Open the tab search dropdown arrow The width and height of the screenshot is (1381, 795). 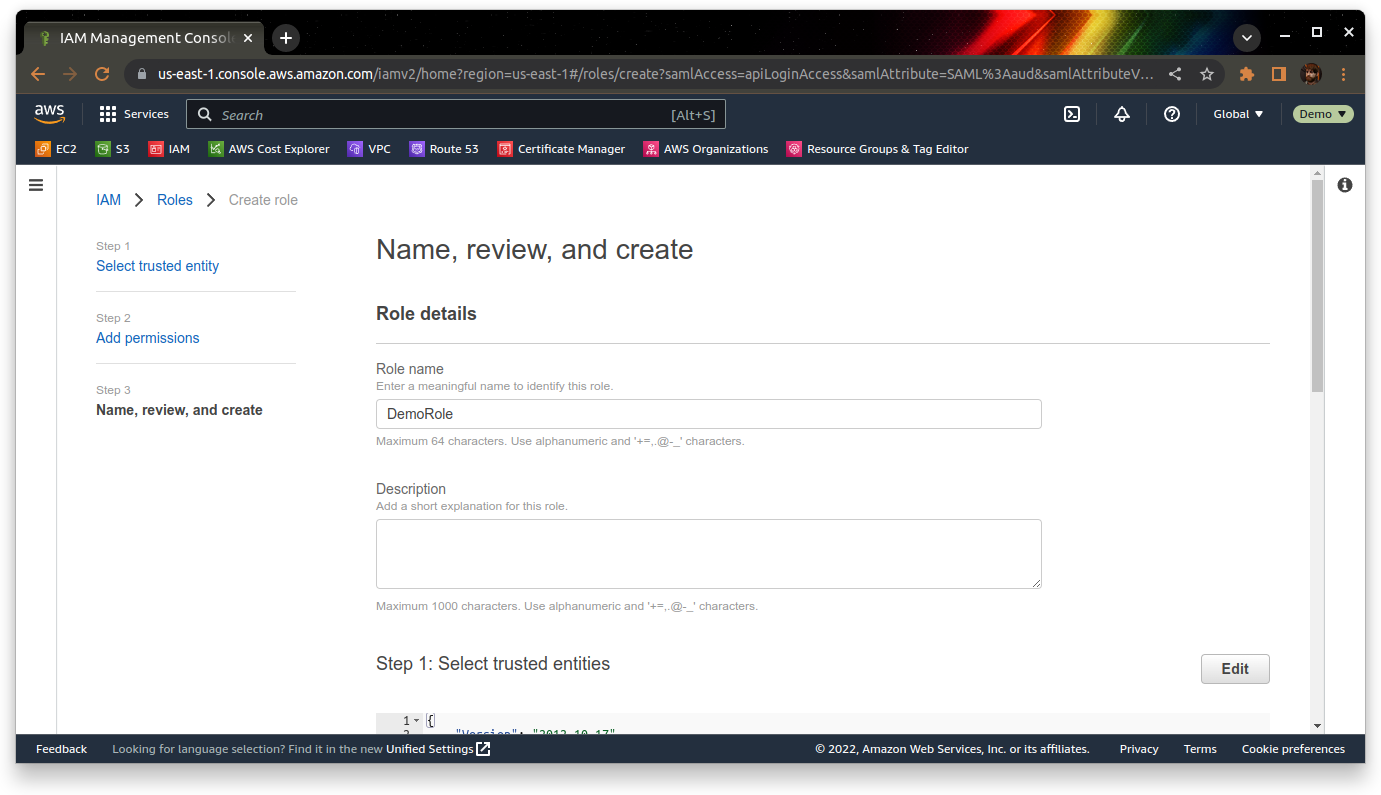point(1247,38)
